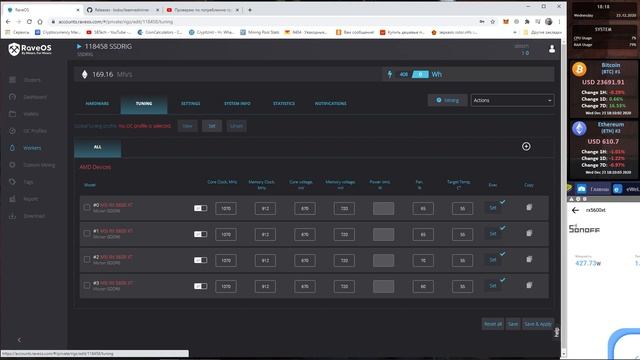Viewport: 640px width, 360px height.
Task: Click the Save & Apply button
Action: point(538,324)
